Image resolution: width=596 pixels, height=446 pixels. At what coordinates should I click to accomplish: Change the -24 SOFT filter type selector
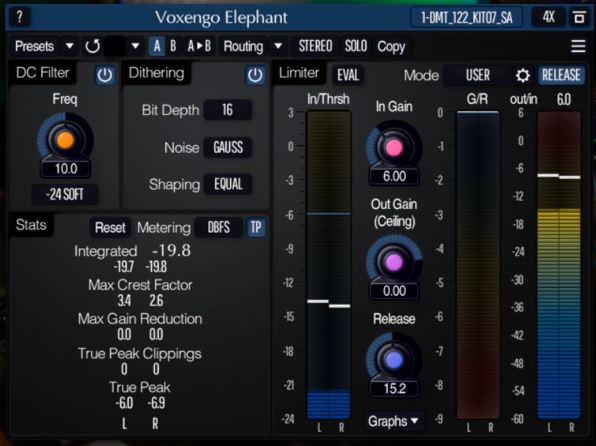click(x=65, y=194)
